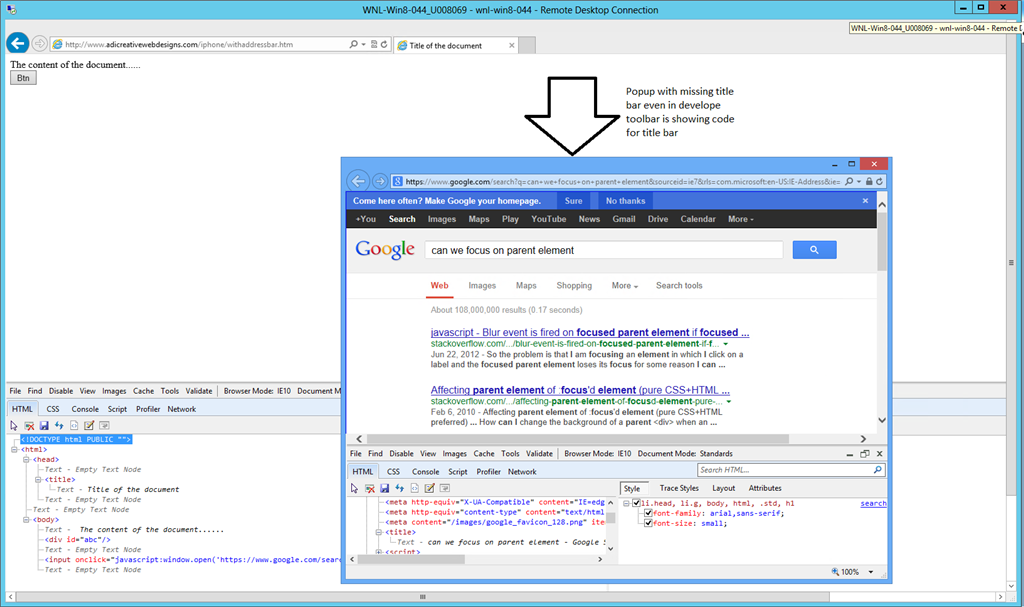The width and height of the screenshot is (1024, 607).
Task: Click 'No thanks' on Google homepage prompt
Action: point(625,201)
